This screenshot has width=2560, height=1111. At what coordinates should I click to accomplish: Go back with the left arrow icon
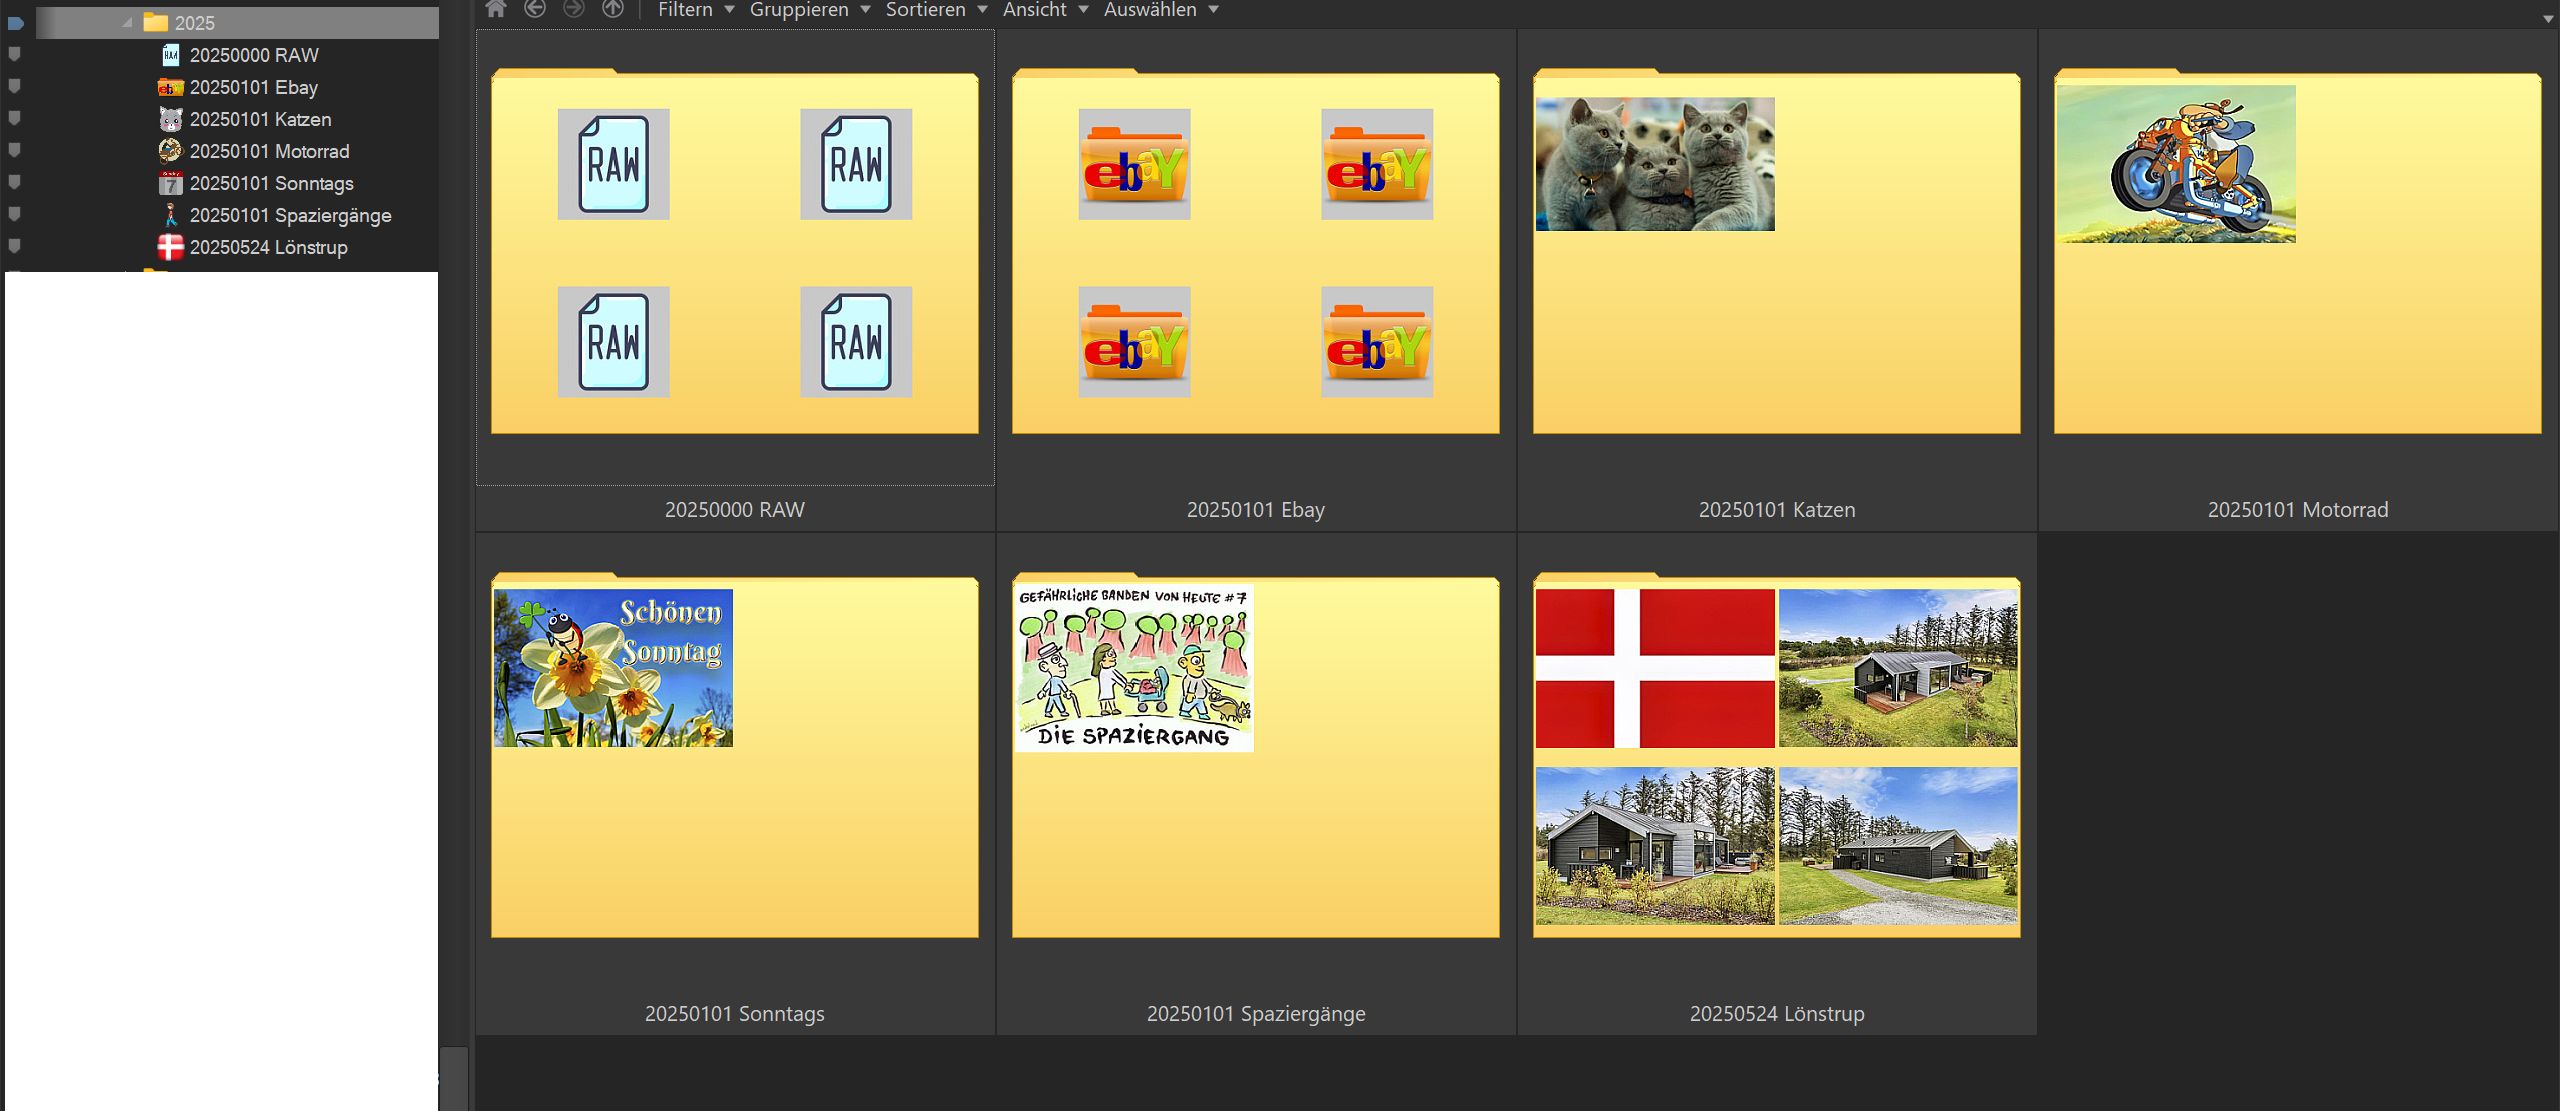pos(535,9)
